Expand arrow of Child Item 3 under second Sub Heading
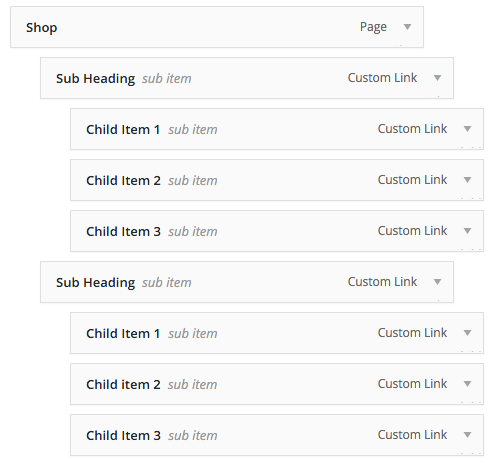This screenshot has height=463, width=493. pyautogui.click(x=467, y=435)
